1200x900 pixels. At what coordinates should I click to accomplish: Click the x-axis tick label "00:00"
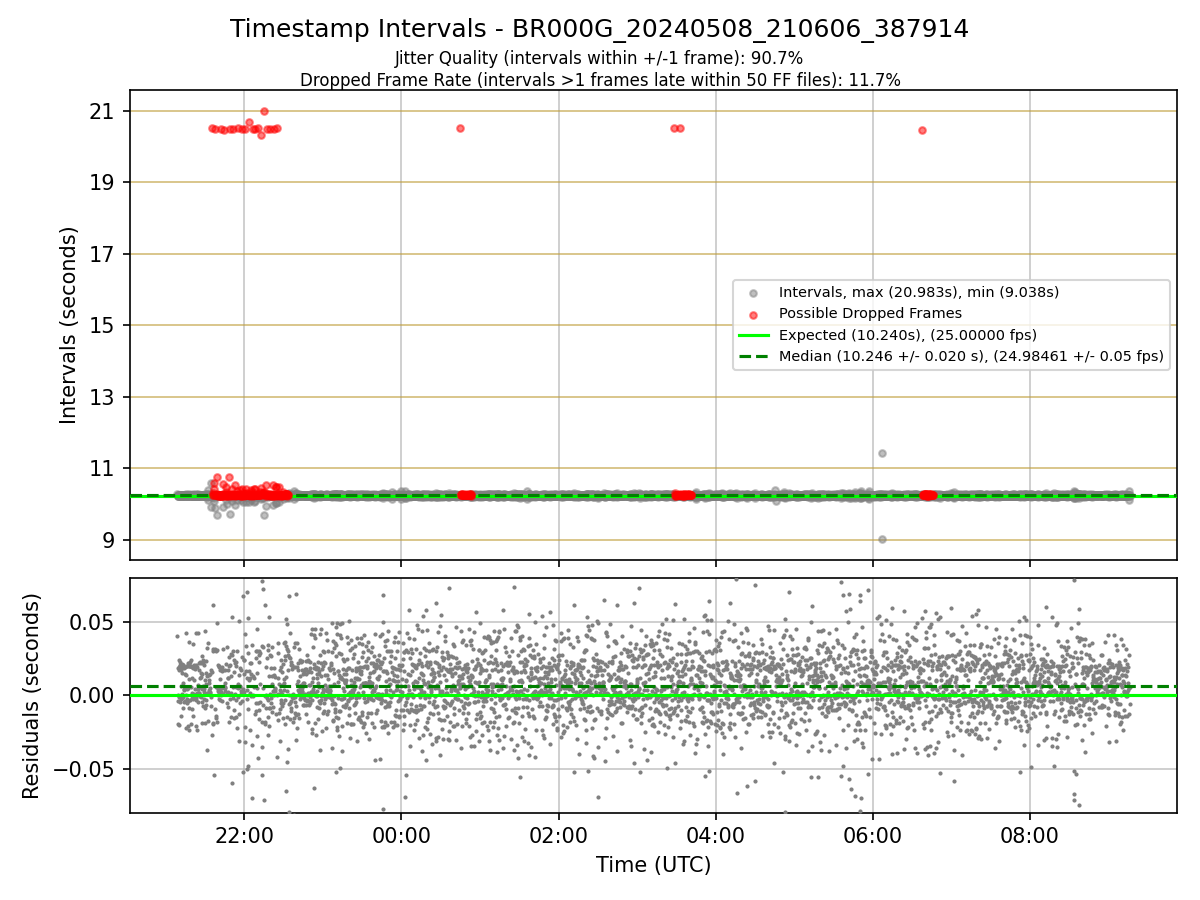click(x=401, y=836)
